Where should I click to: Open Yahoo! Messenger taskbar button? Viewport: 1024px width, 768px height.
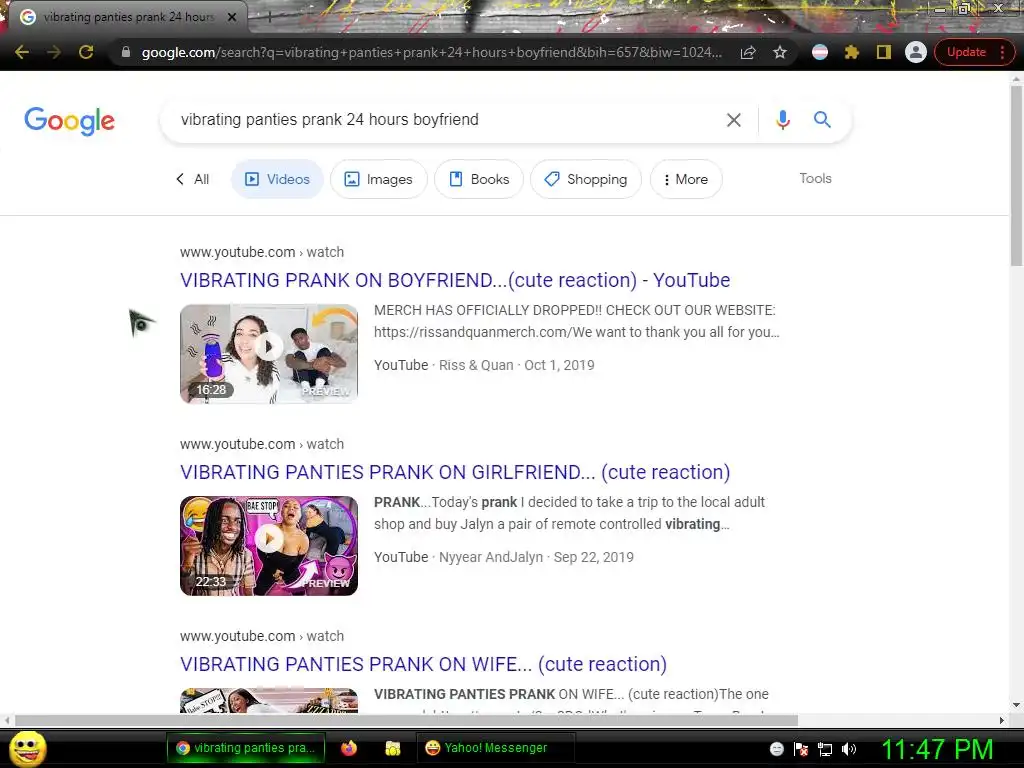(x=495, y=748)
